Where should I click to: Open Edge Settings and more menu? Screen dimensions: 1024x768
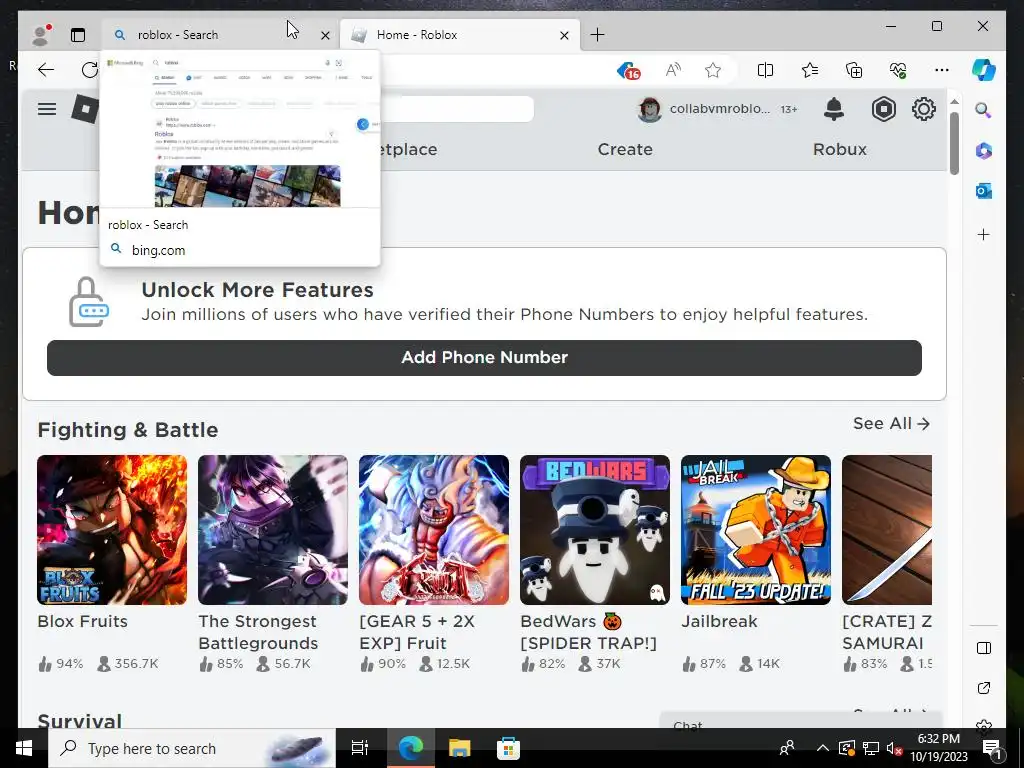click(x=942, y=70)
